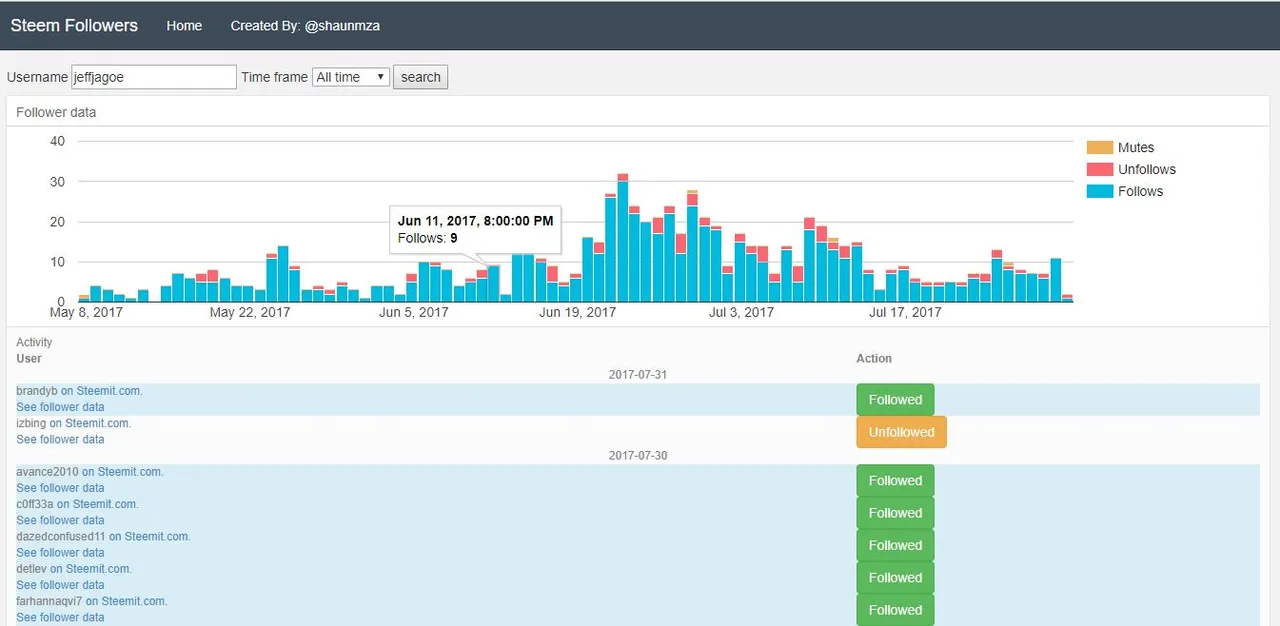Open See follower data under brandyb
Screen dimensions: 1280x626
tap(60, 407)
